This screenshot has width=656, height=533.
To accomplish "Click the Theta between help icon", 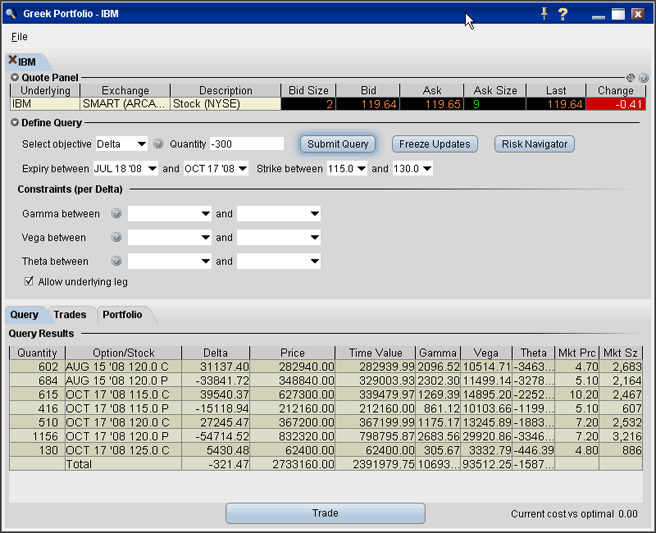I will (x=116, y=261).
